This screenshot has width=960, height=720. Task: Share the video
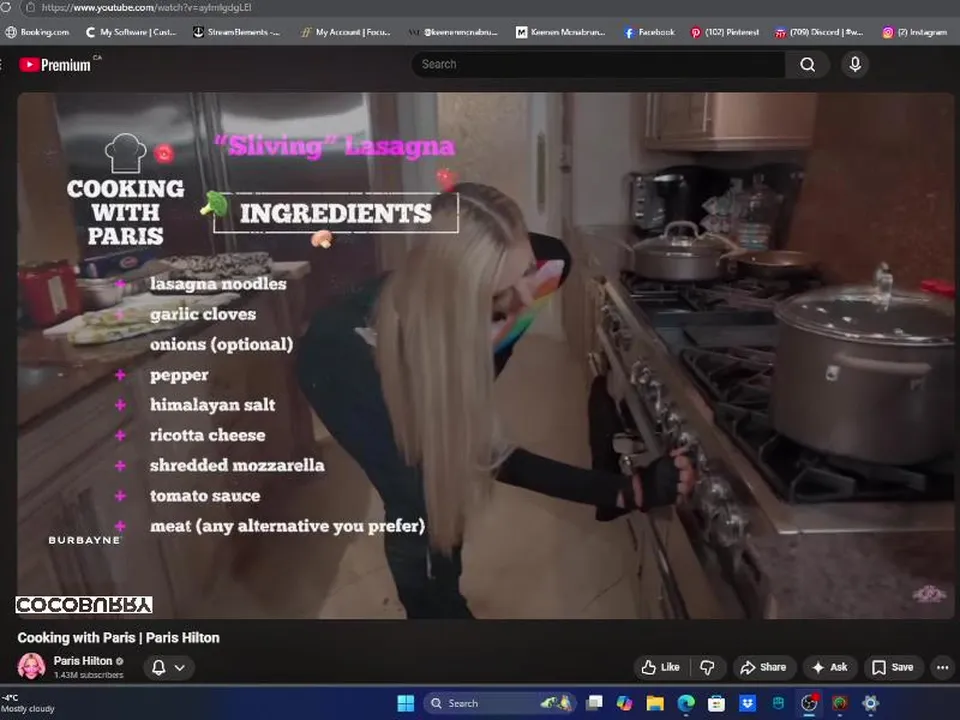coord(763,667)
